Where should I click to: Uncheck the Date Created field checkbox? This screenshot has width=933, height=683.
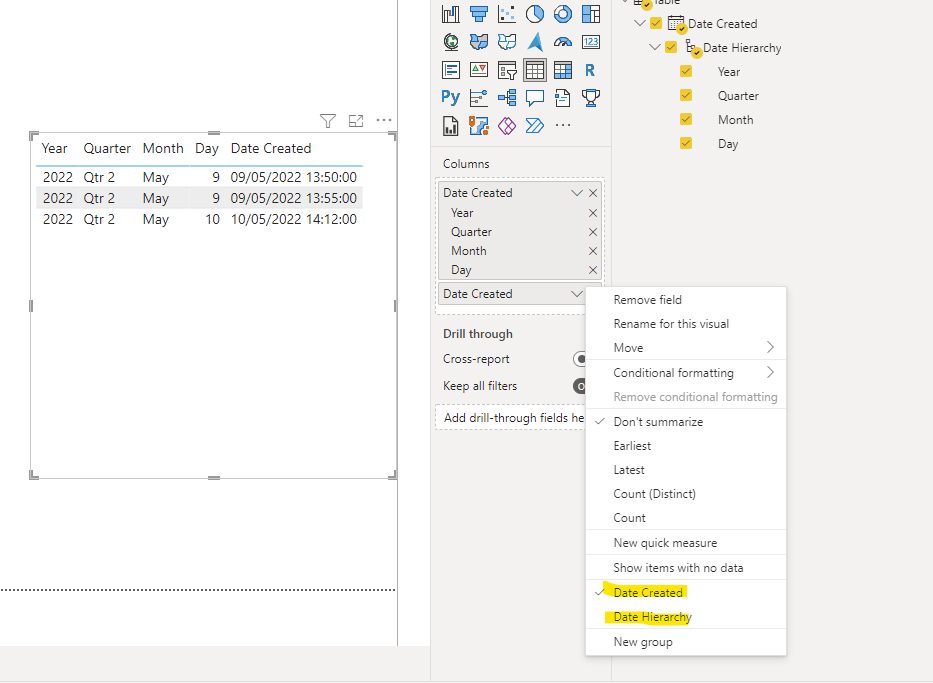(656, 23)
